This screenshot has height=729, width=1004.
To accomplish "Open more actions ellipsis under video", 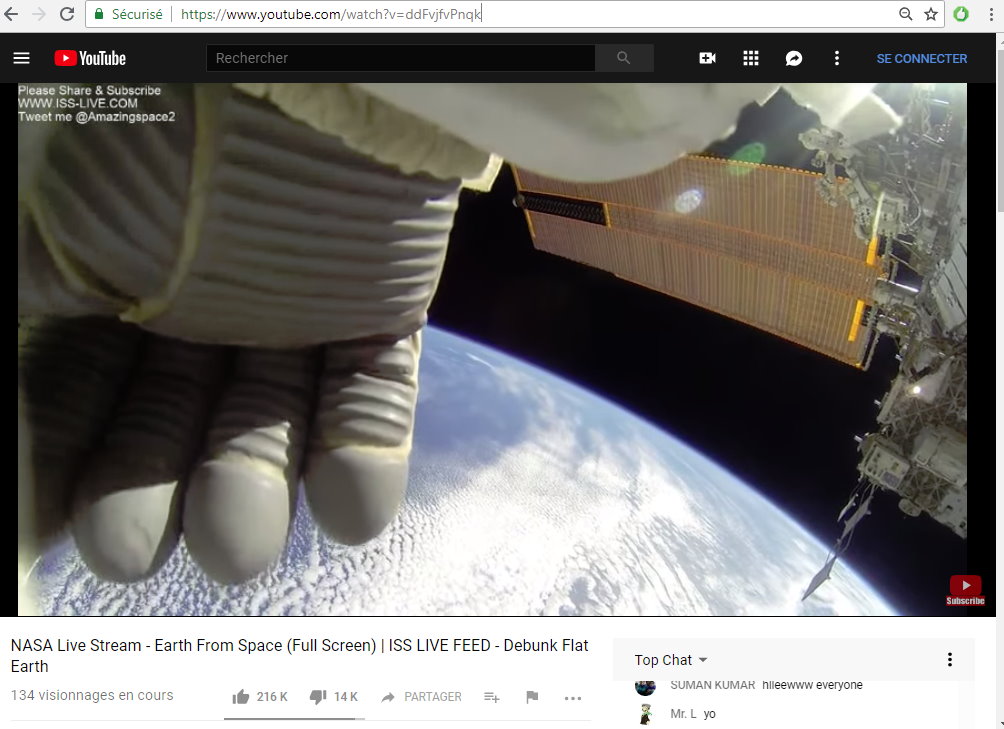I will (x=573, y=698).
